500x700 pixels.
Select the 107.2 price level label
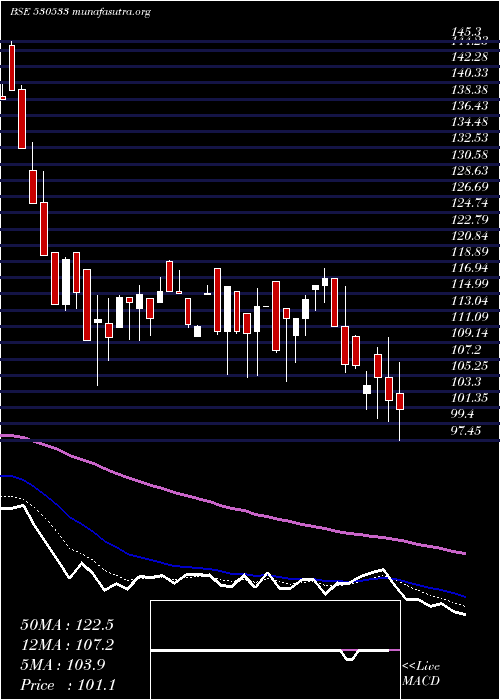coord(466,349)
